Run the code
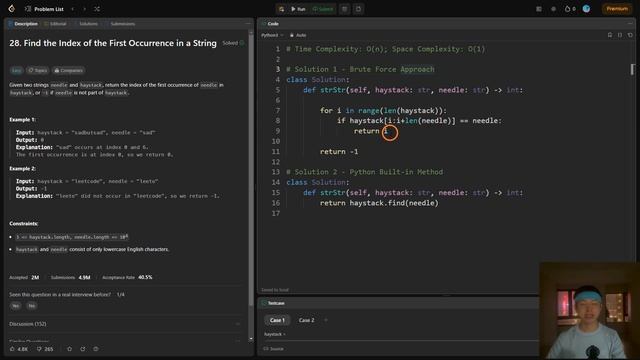This screenshot has width=640, height=360. point(298,9)
